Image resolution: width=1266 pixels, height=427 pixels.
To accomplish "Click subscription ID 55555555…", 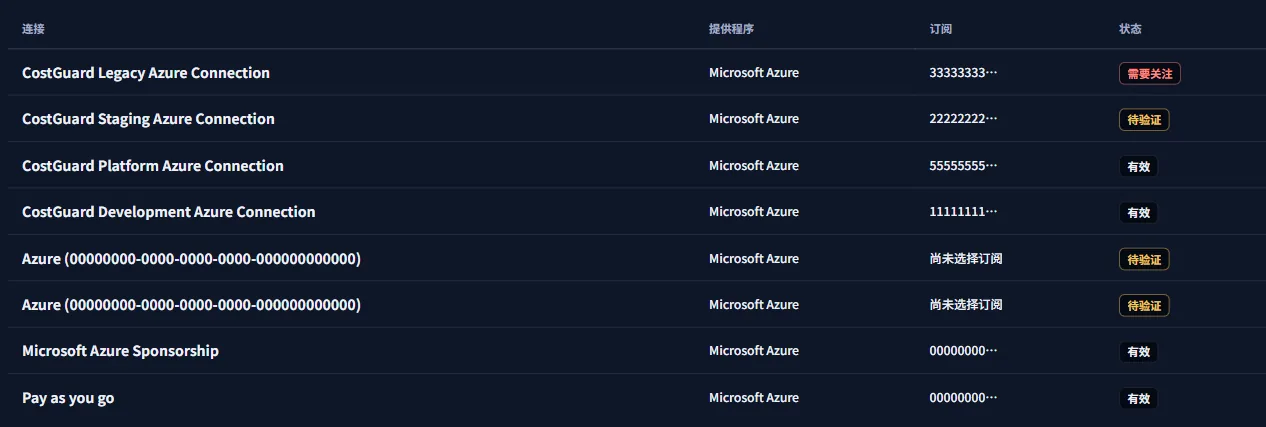I will point(963,166).
